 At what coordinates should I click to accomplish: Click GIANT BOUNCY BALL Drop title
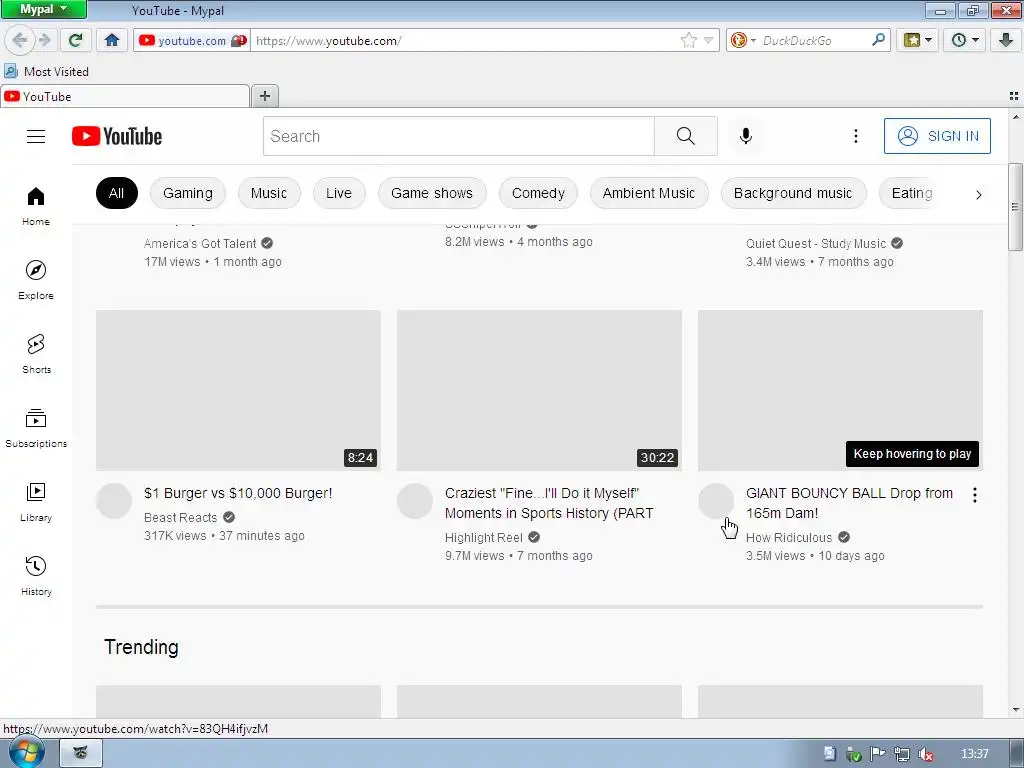coord(849,503)
